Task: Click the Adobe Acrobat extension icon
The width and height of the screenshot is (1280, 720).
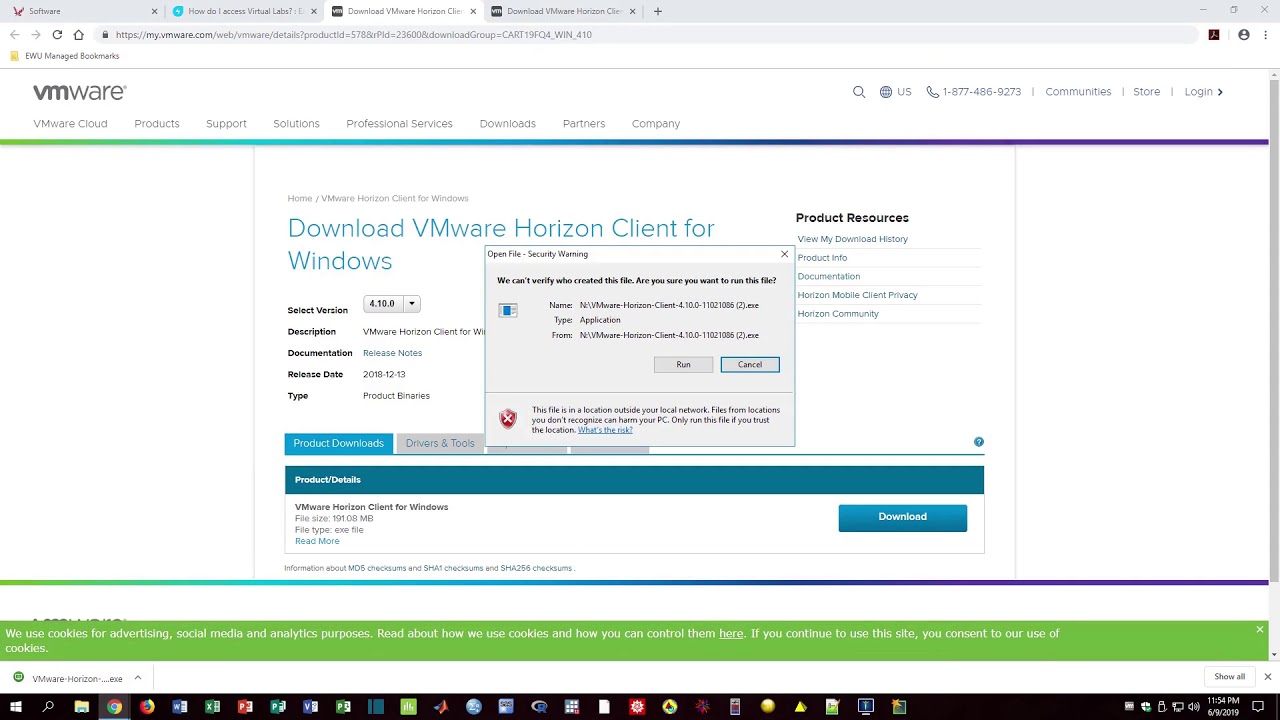Action: point(1214,35)
